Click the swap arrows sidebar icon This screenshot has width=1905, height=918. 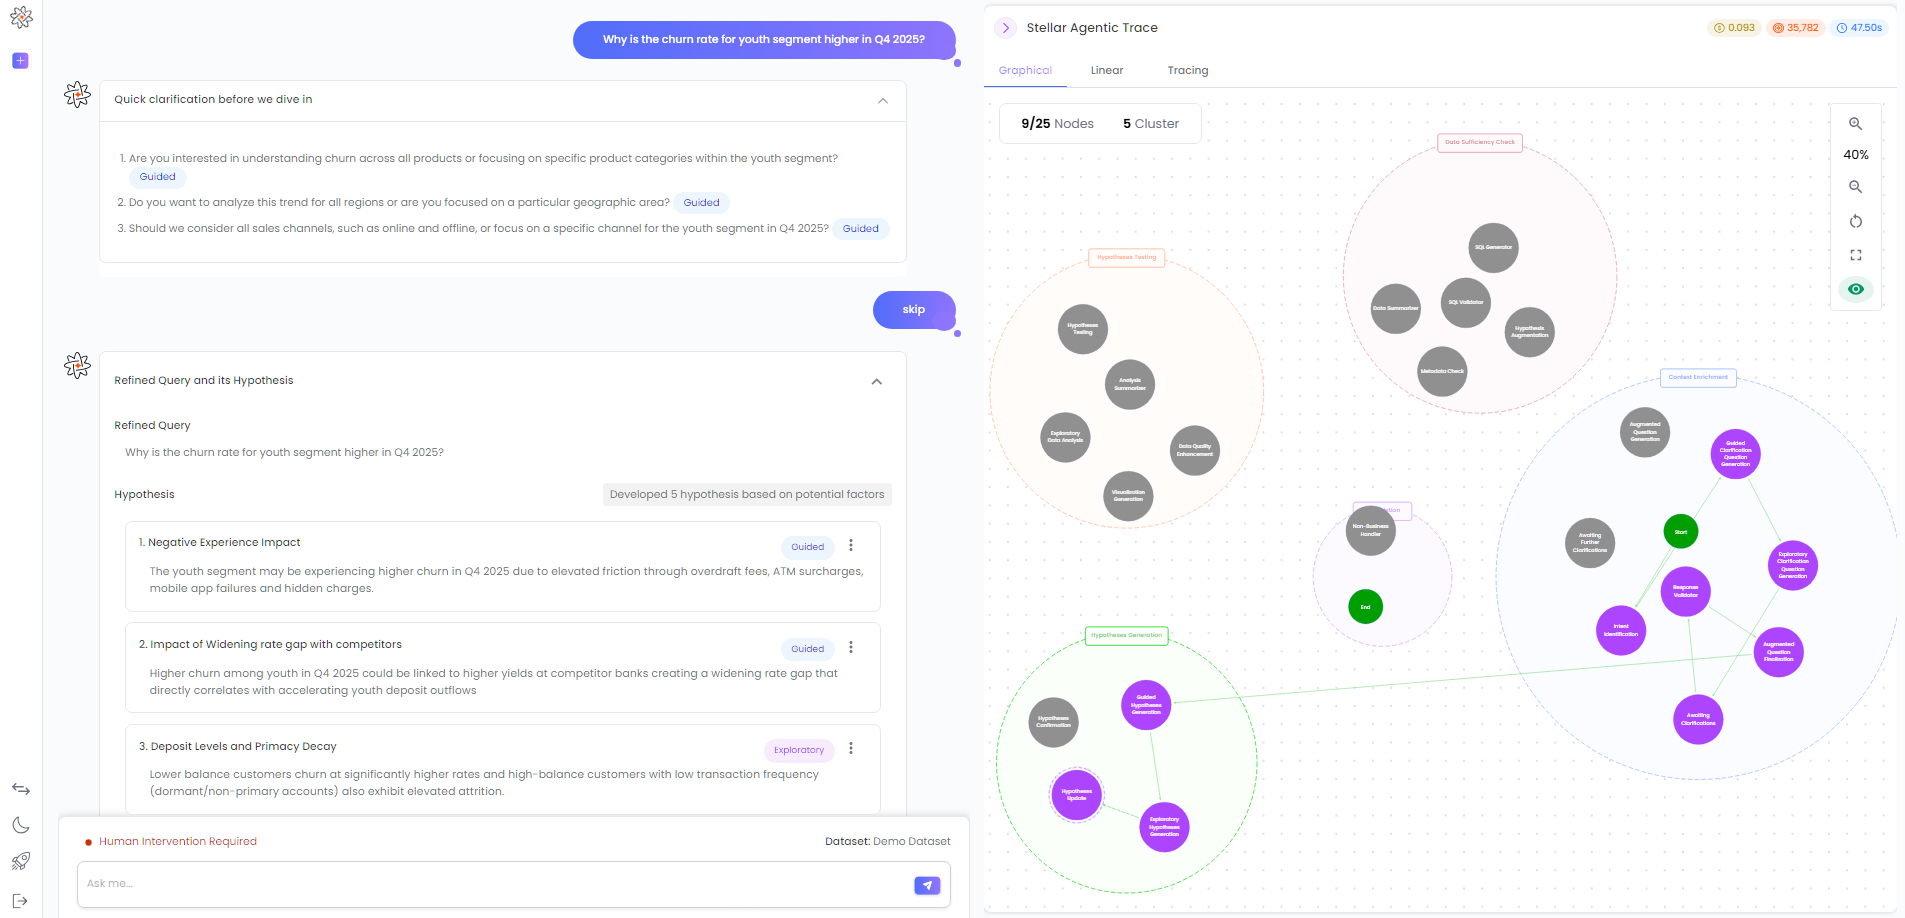click(x=21, y=789)
